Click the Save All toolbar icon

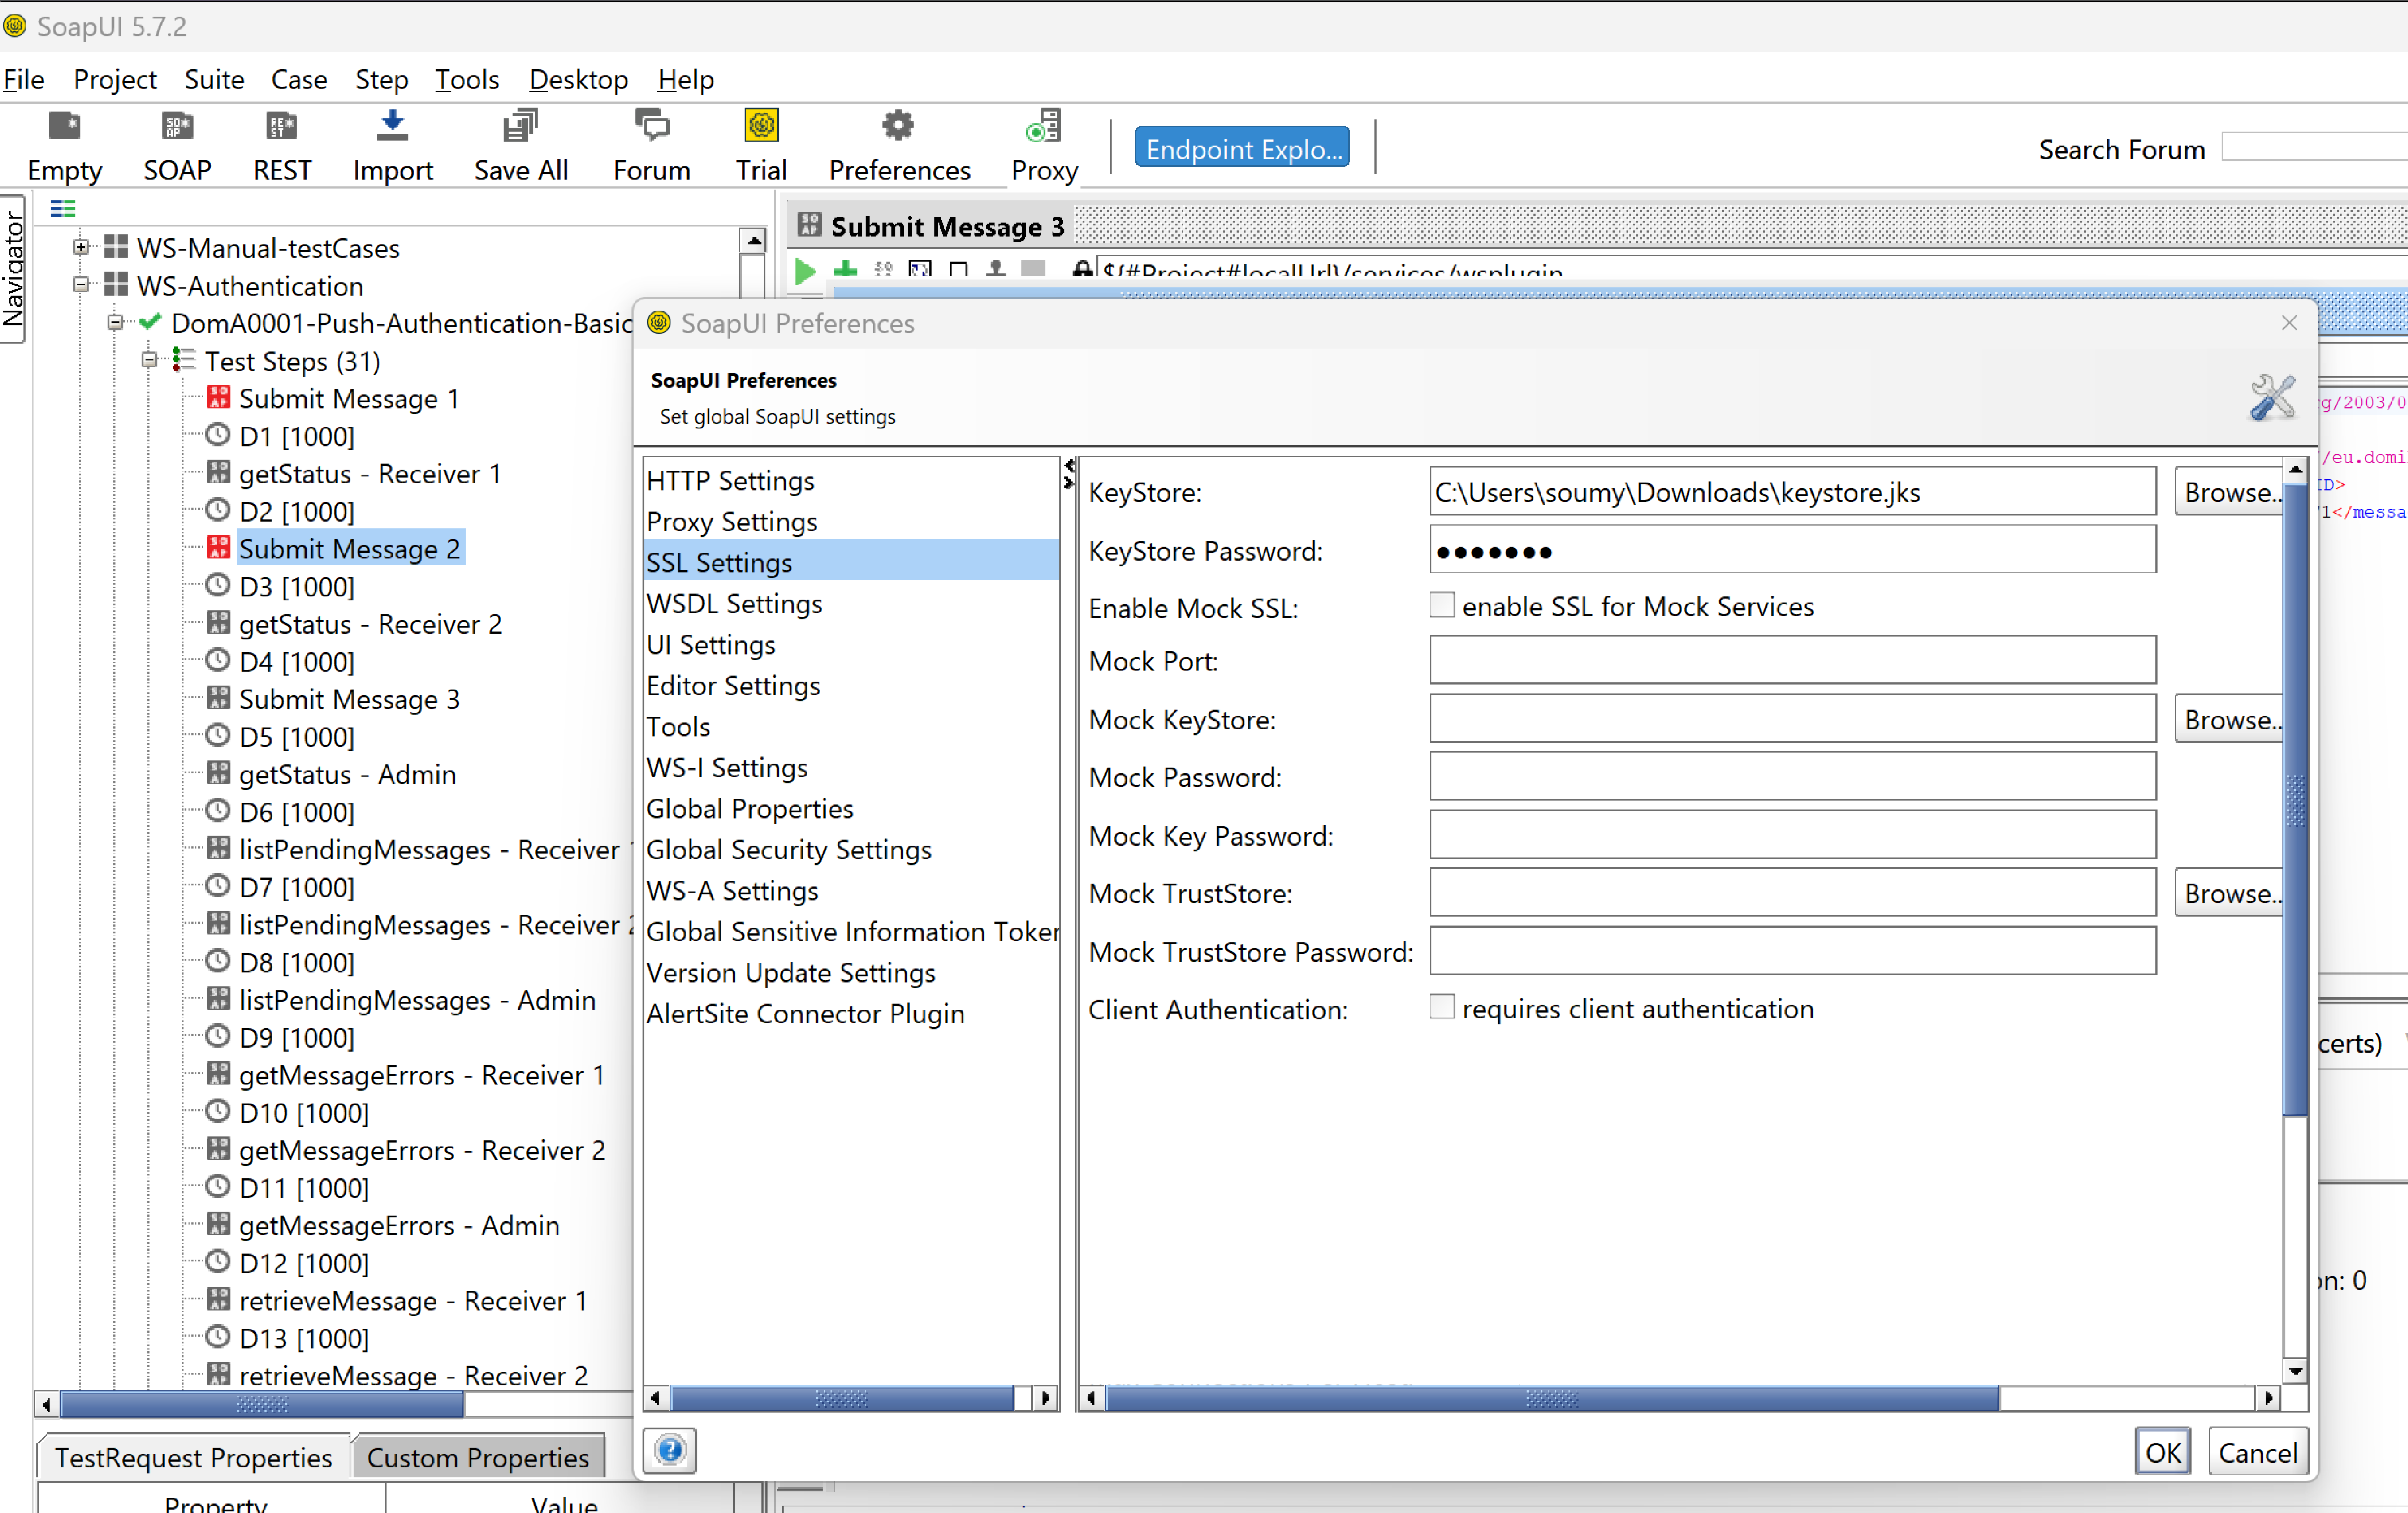520,126
